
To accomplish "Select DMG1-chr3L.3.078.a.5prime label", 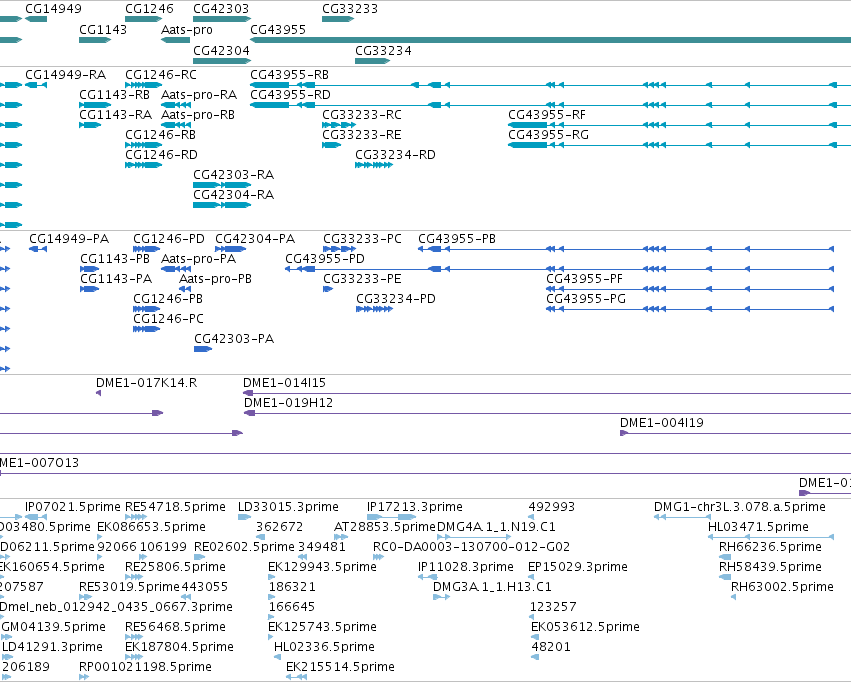I will 740,507.
